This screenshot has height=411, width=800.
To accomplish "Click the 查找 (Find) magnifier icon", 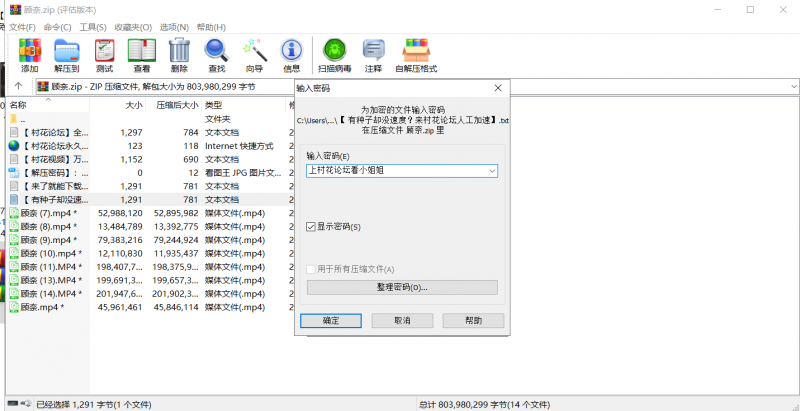I will [216, 54].
